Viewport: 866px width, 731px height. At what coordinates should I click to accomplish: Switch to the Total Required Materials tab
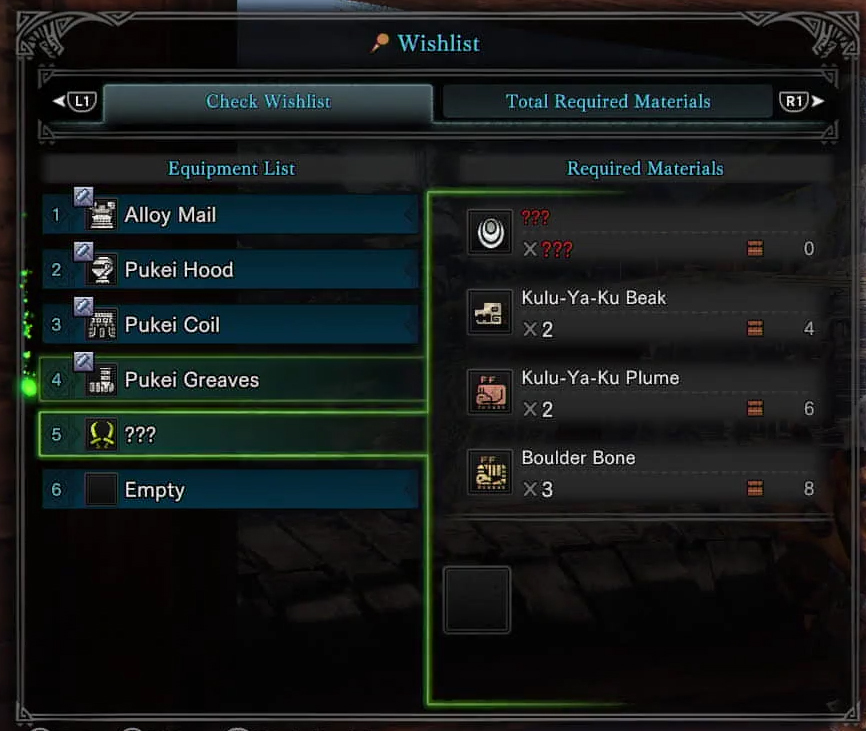pyautogui.click(x=608, y=102)
